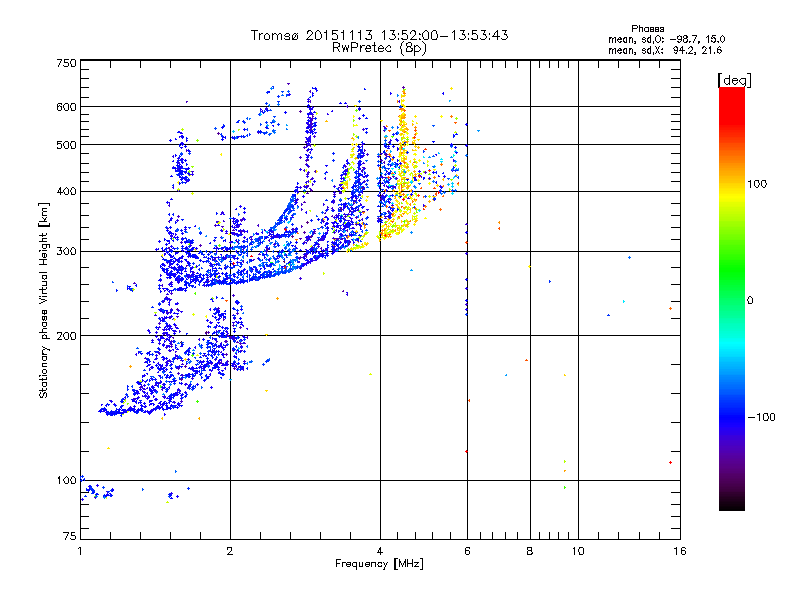Click the y-axis tick label "100"
This screenshot has width=800, height=600.
coord(66,480)
